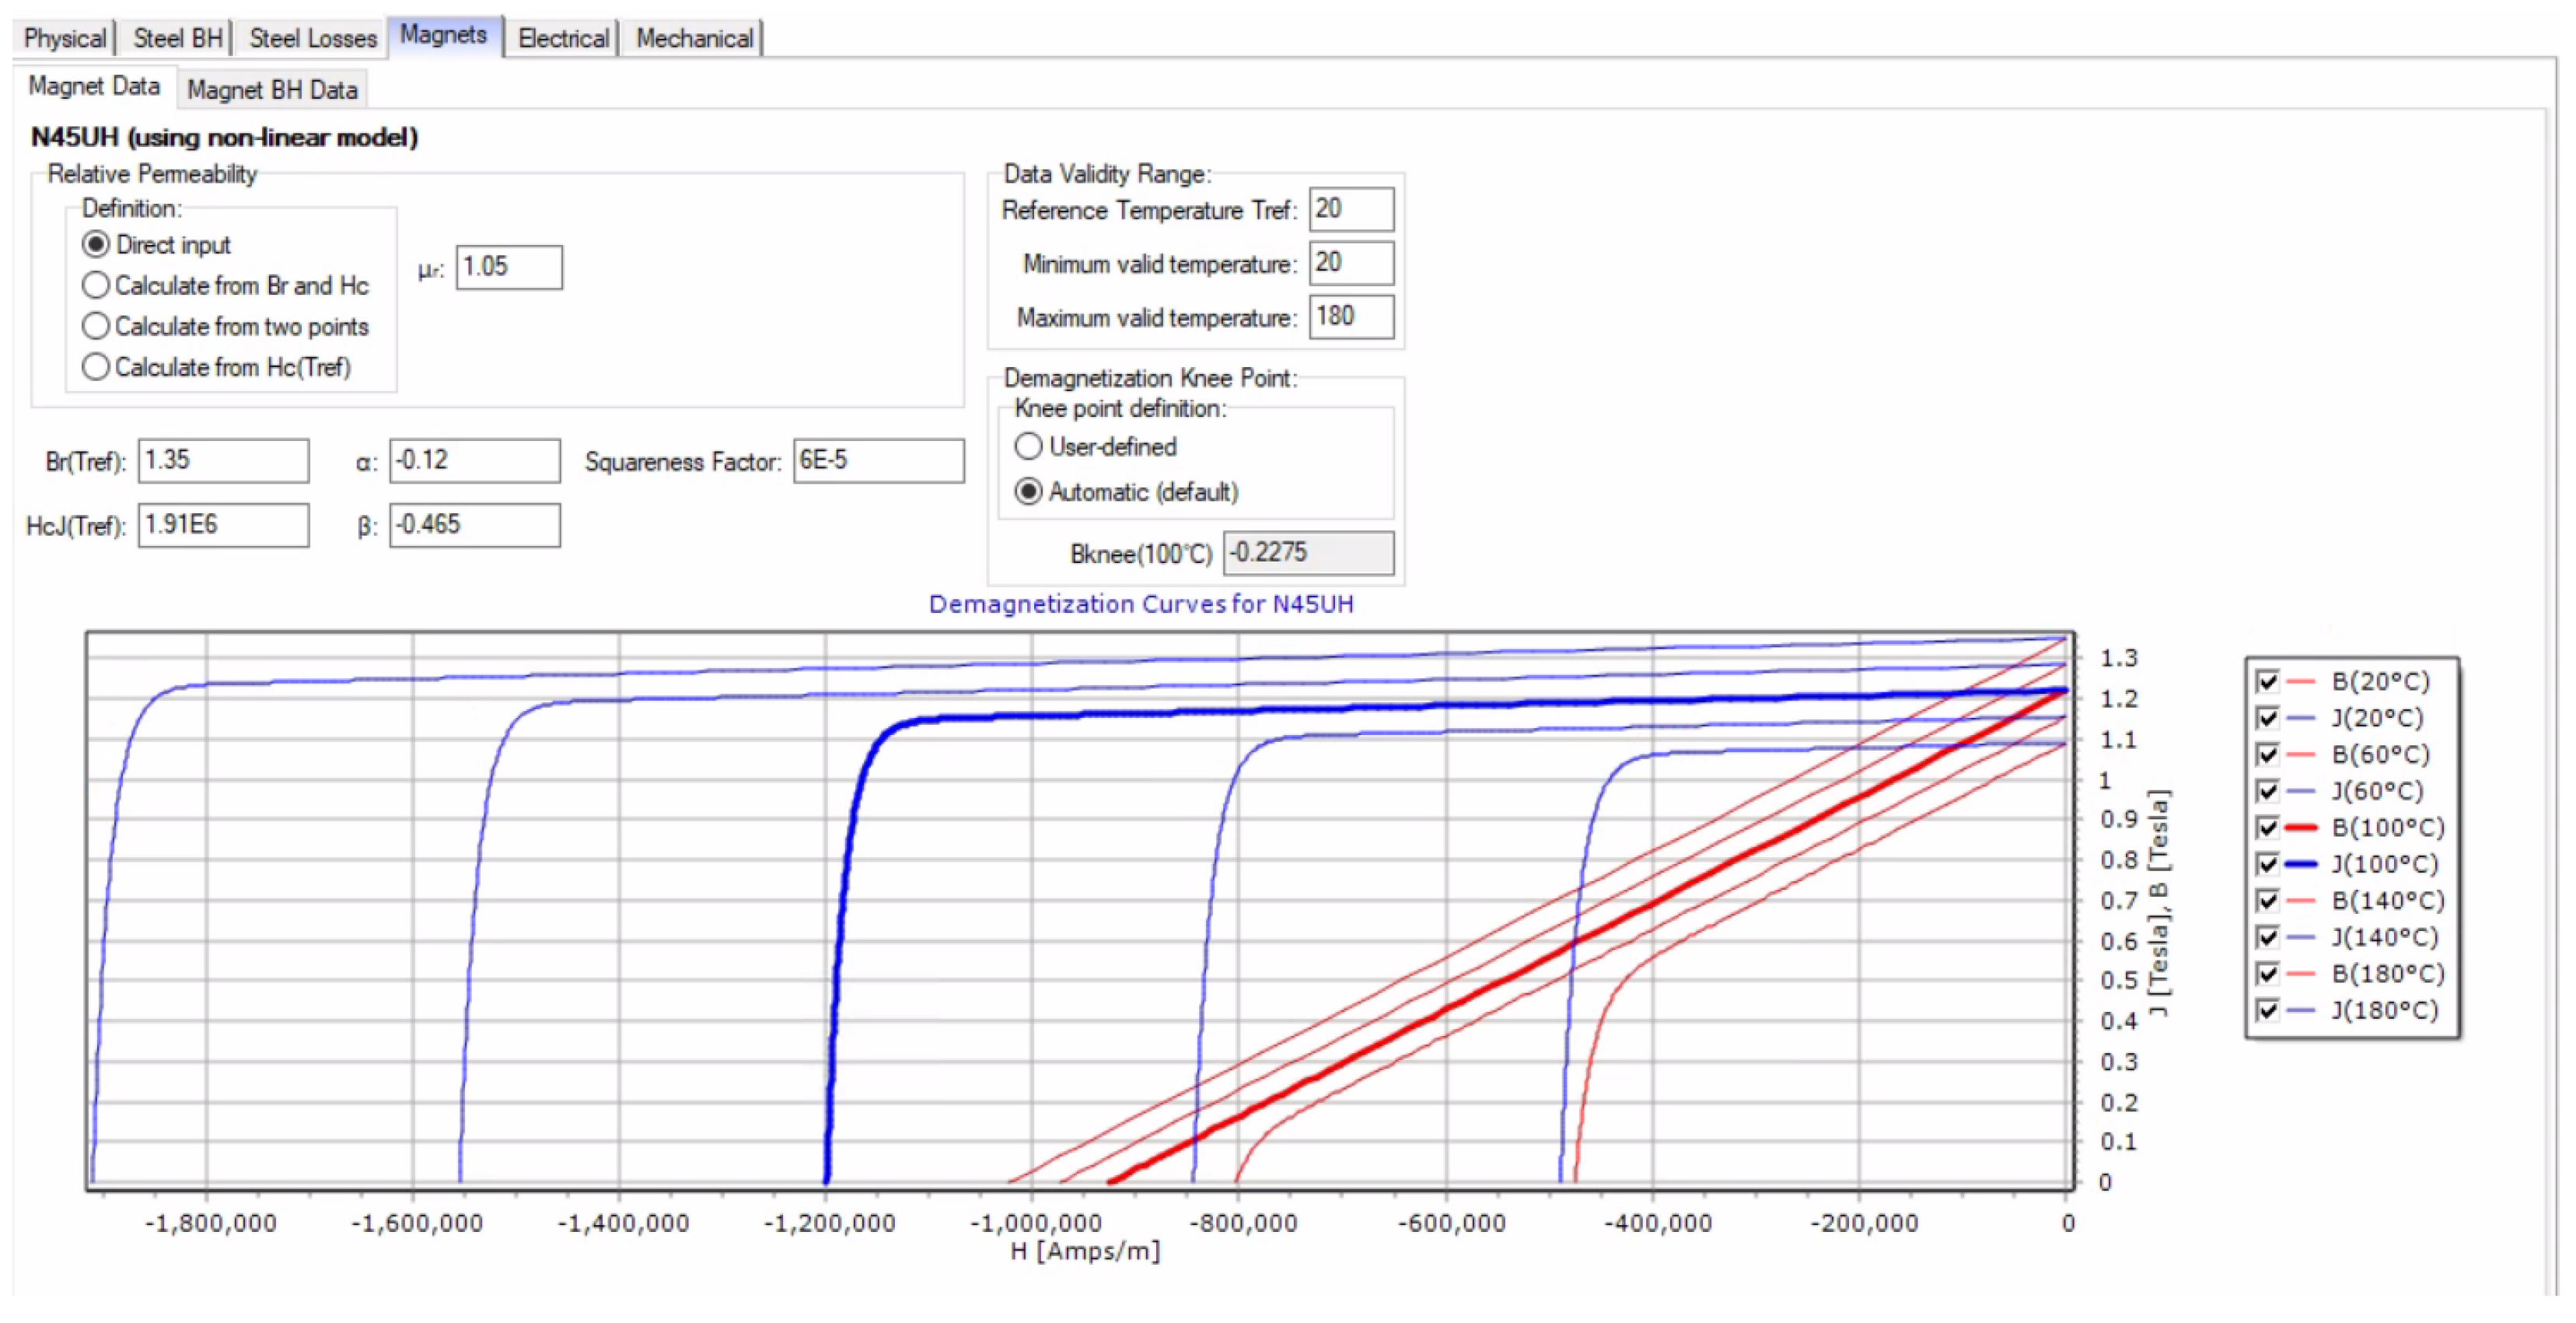Open the Magnet BH Data sub-tab
This screenshot has width=2576, height=1323.
point(272,90)
